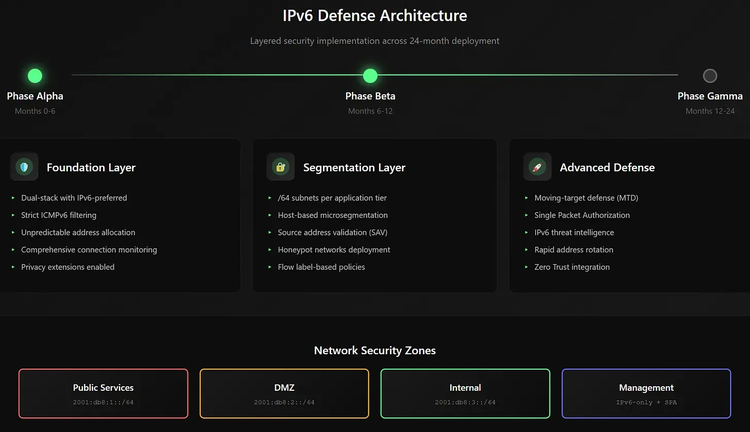750x432 pixels.
Task: Select the Phase Beta timeline dot
Action: 370,75
